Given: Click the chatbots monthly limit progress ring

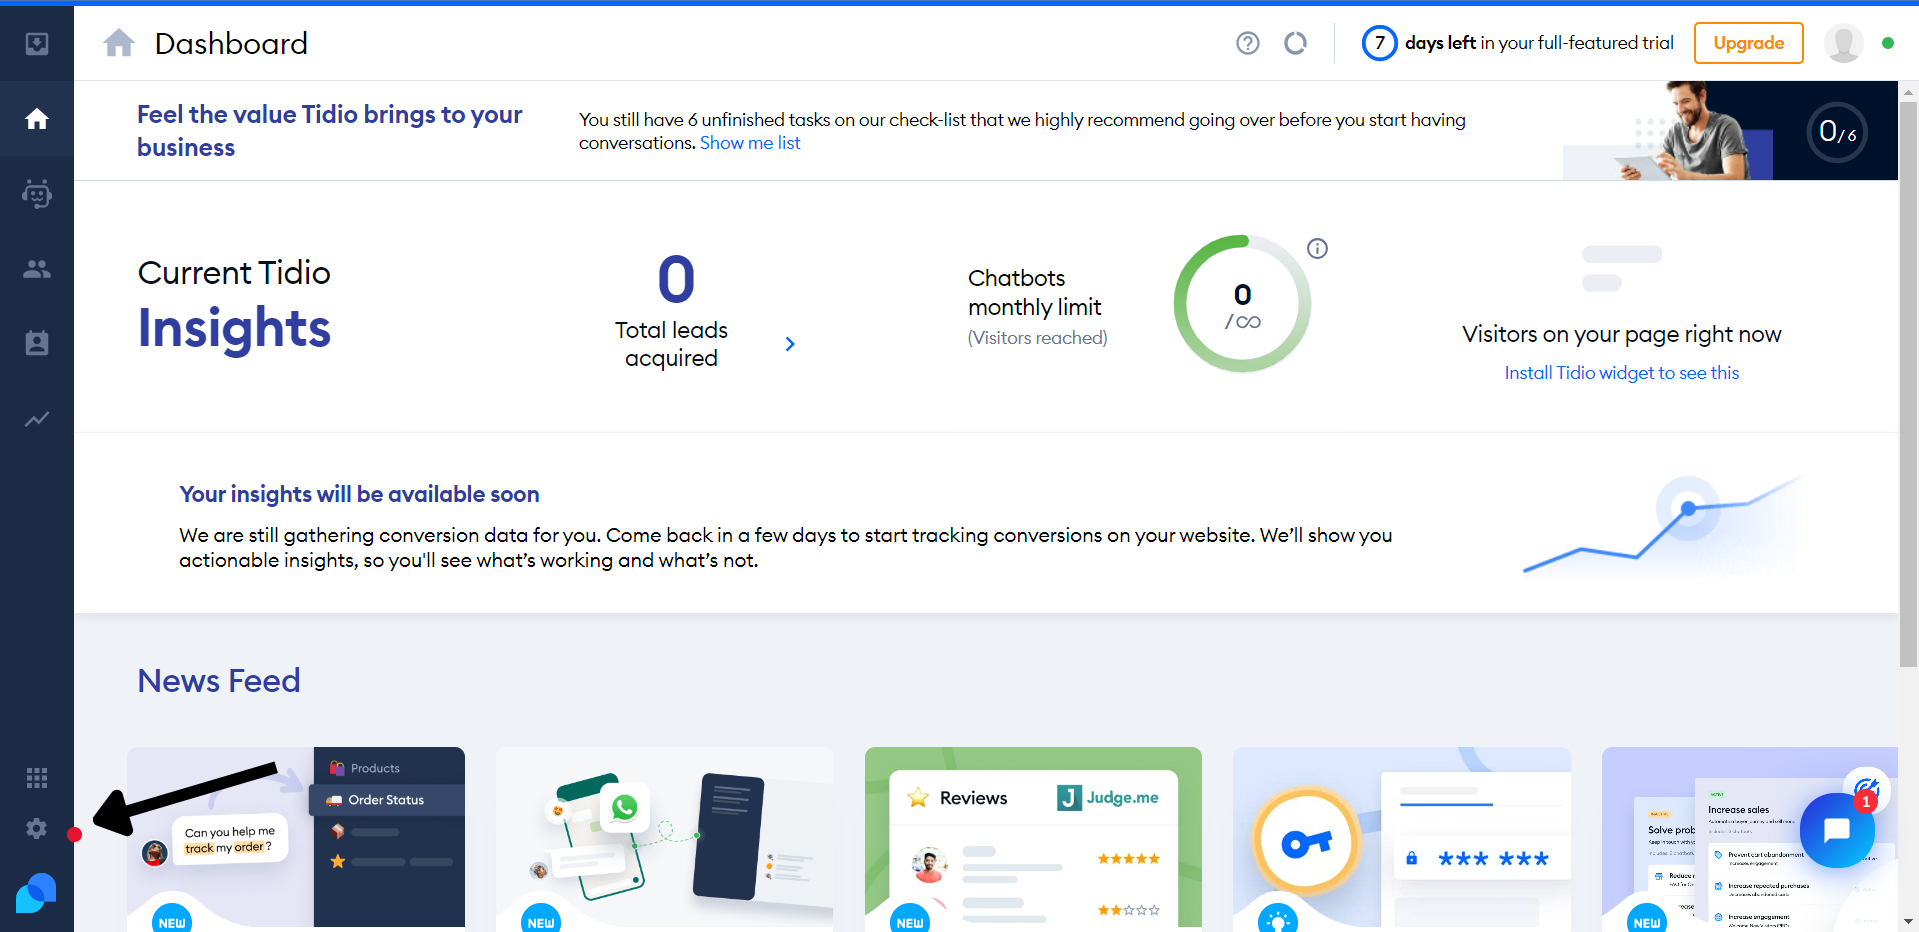Looking at the screenshot, I should click(x=1242, y=304).
